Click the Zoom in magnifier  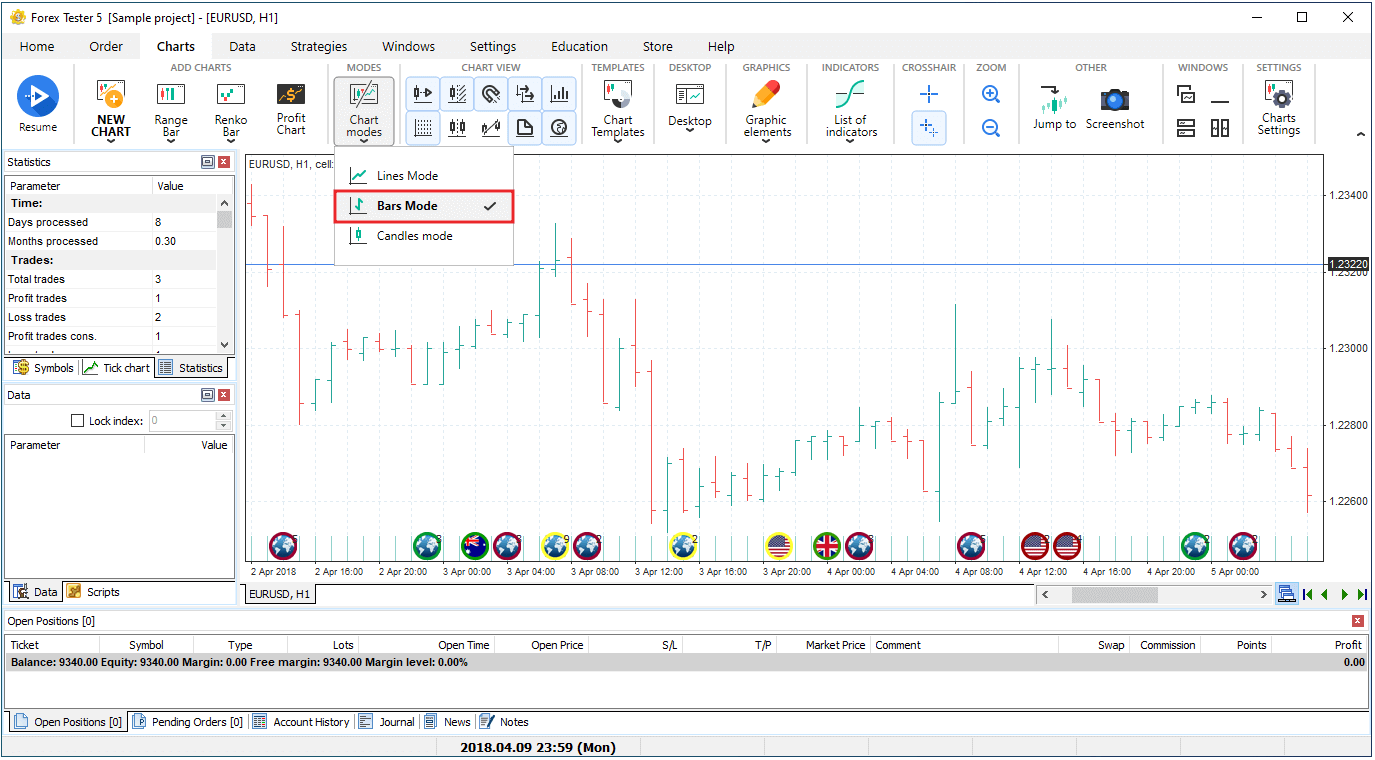pos(991,95)
